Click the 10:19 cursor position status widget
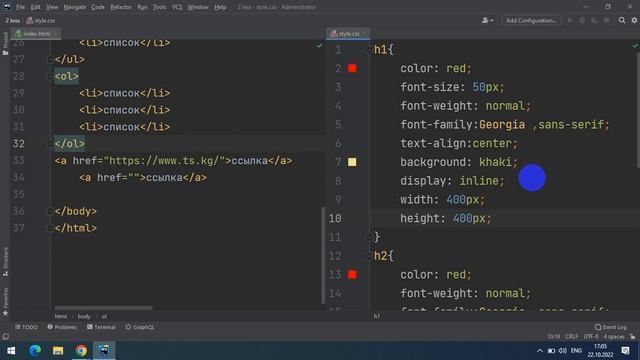This screenshot has height=360, width=640. click(553, 337)
